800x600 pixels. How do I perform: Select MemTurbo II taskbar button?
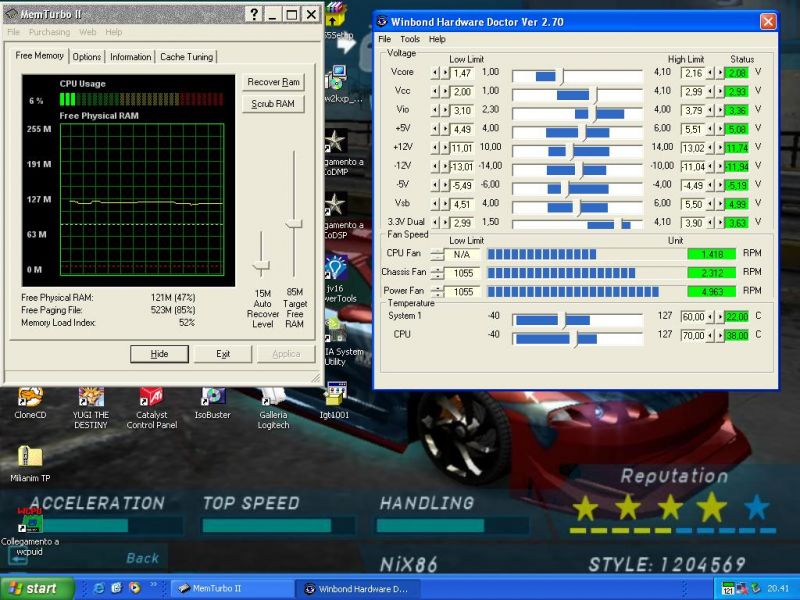point(231,588)
